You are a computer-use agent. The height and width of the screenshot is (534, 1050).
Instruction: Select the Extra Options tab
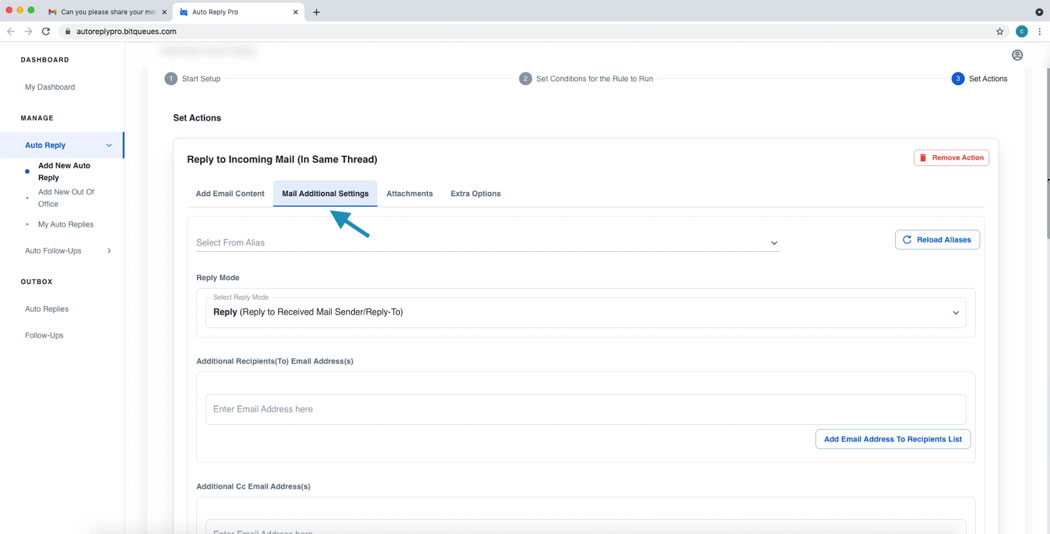click(475, 194)
